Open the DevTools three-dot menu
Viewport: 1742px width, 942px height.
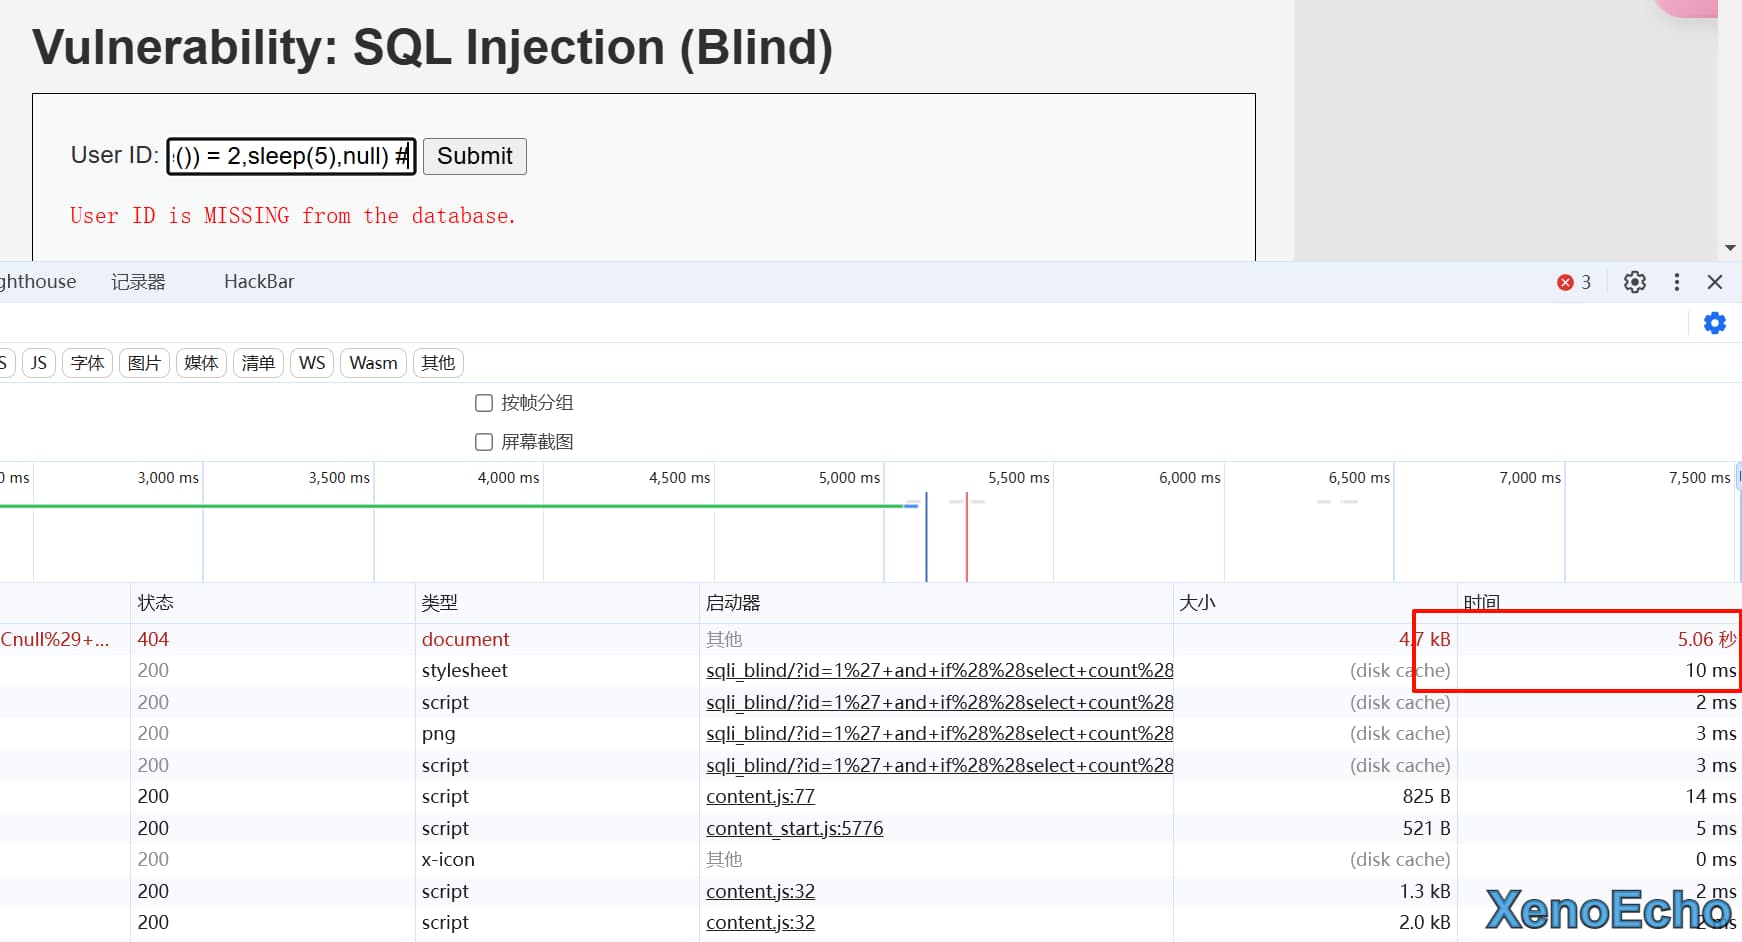pos(1676,282)
